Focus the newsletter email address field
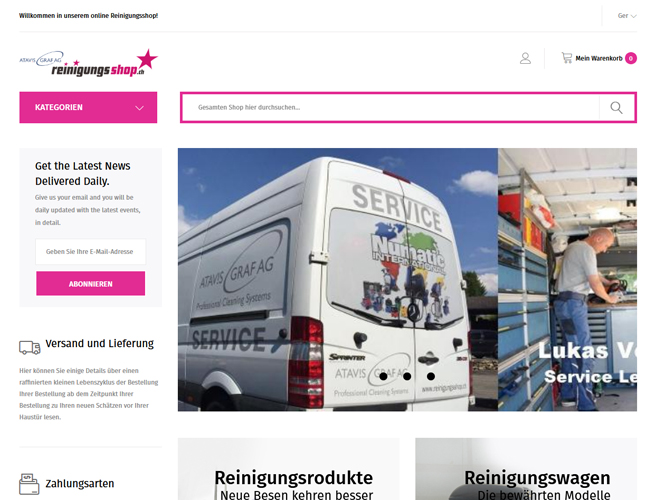The width and height of the screenshot is (656, 500). coord(91,251)
